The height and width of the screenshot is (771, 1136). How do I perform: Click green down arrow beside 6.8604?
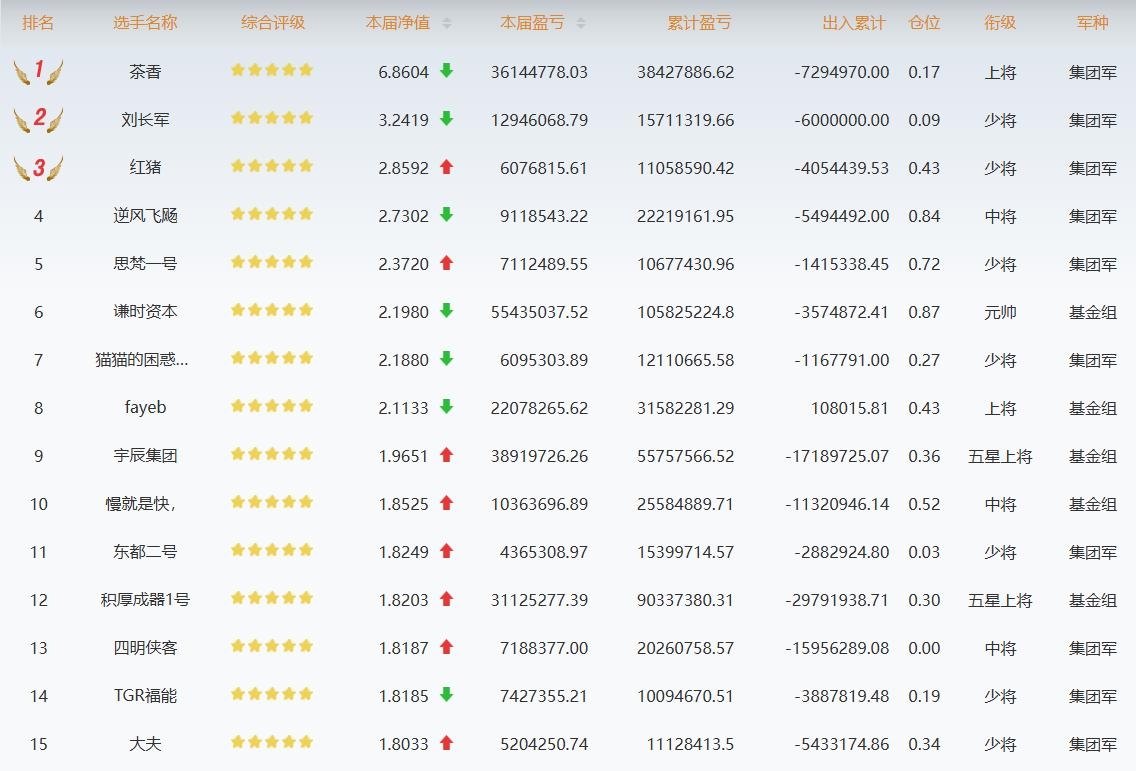point(446,70)
